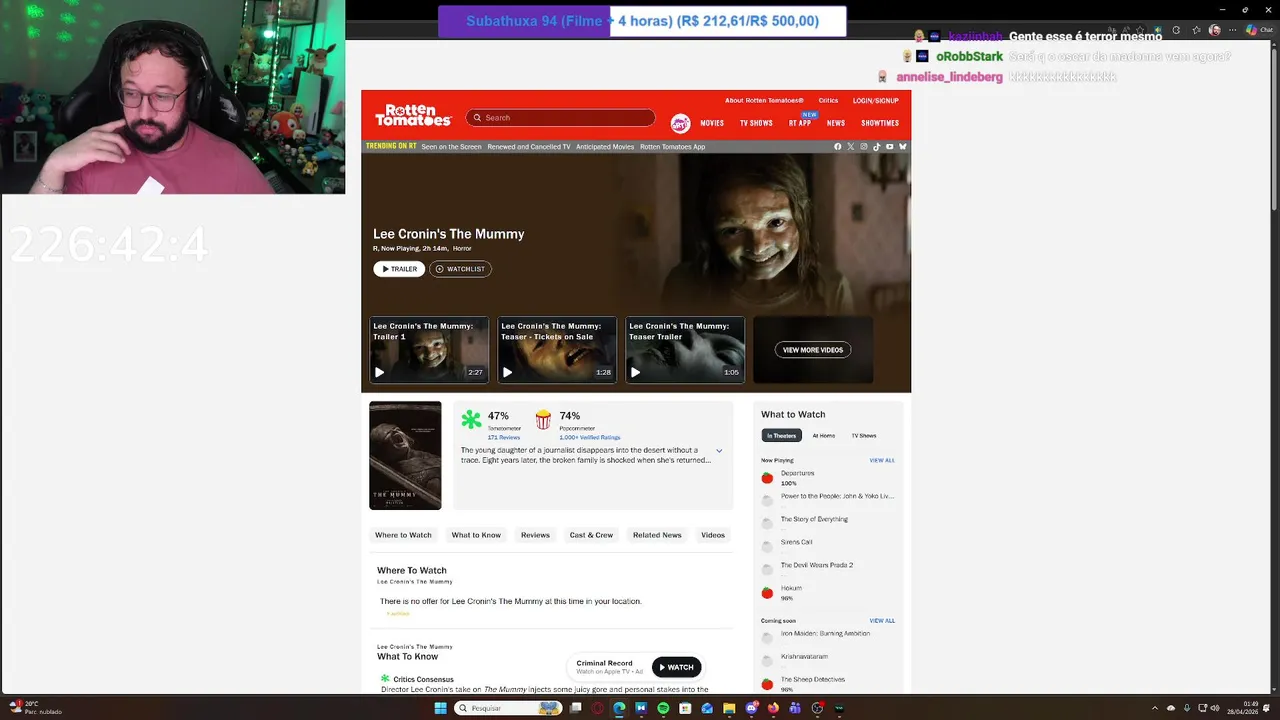Open Renewed and Cancelled TV trending link
The image size is (1280, 720).
click(x=529, y=147)
